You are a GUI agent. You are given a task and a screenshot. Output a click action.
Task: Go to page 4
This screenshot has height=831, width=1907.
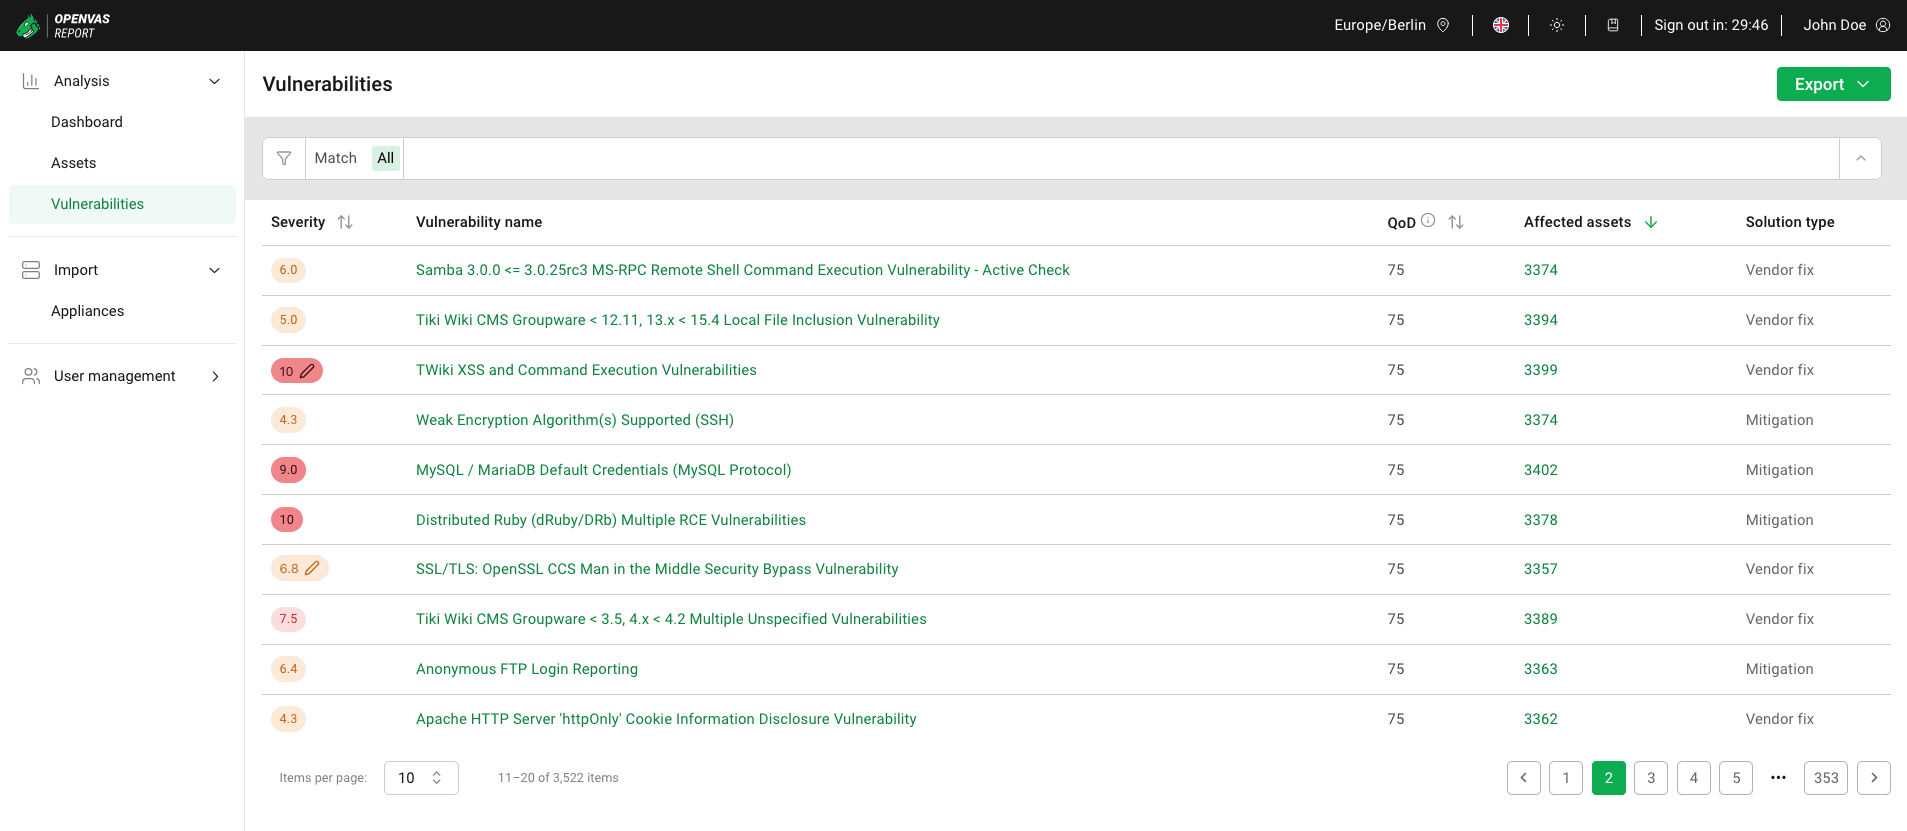tap(1694, 778)
